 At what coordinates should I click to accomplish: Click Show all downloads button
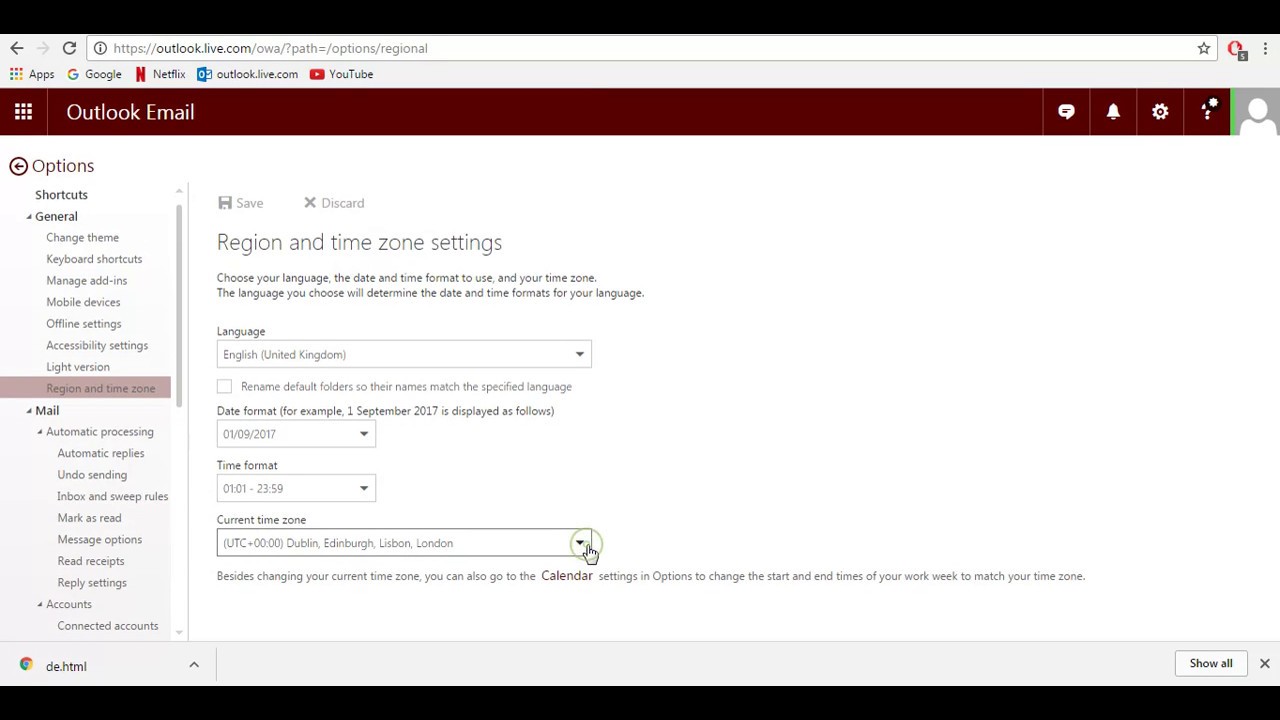(1211, 663)
